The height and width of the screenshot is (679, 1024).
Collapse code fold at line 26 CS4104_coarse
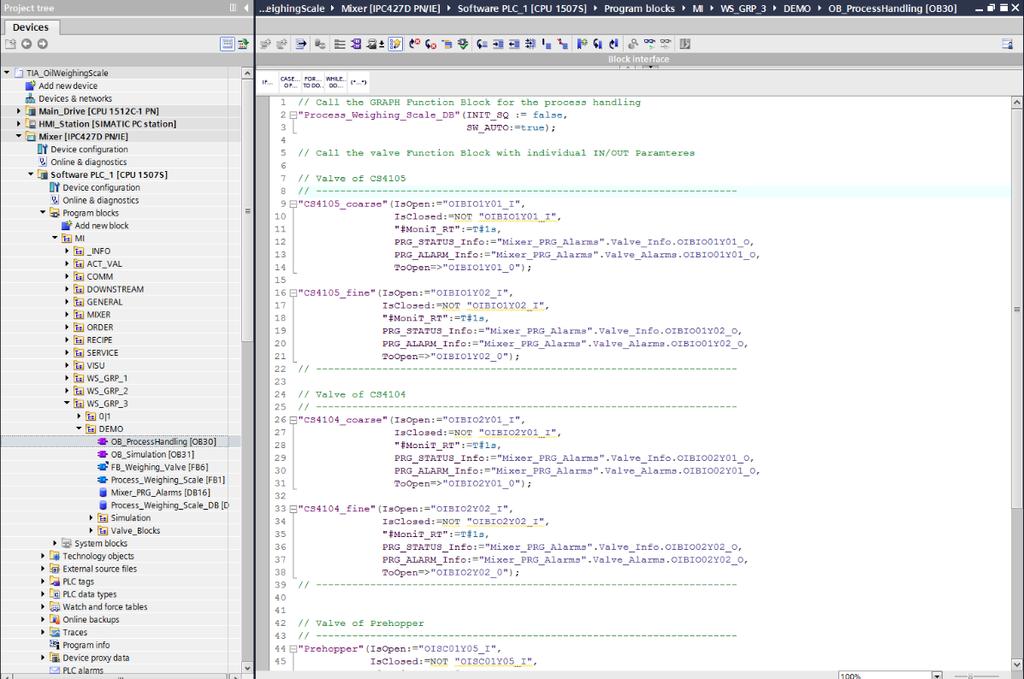click(293, 420)
